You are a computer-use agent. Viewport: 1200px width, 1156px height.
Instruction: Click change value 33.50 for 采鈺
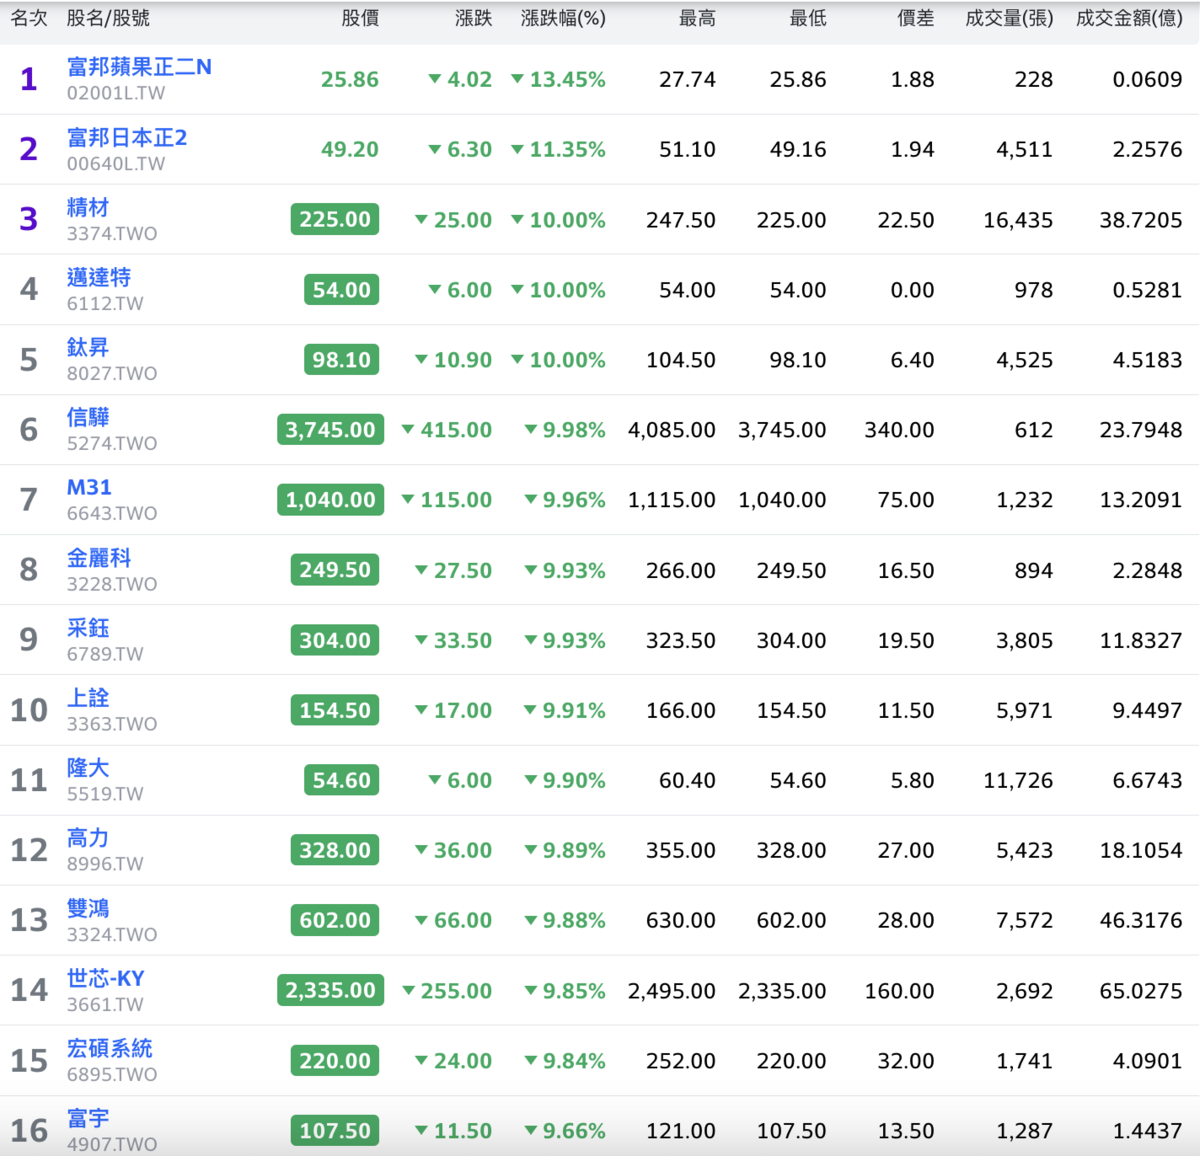(x=454, y=640)
